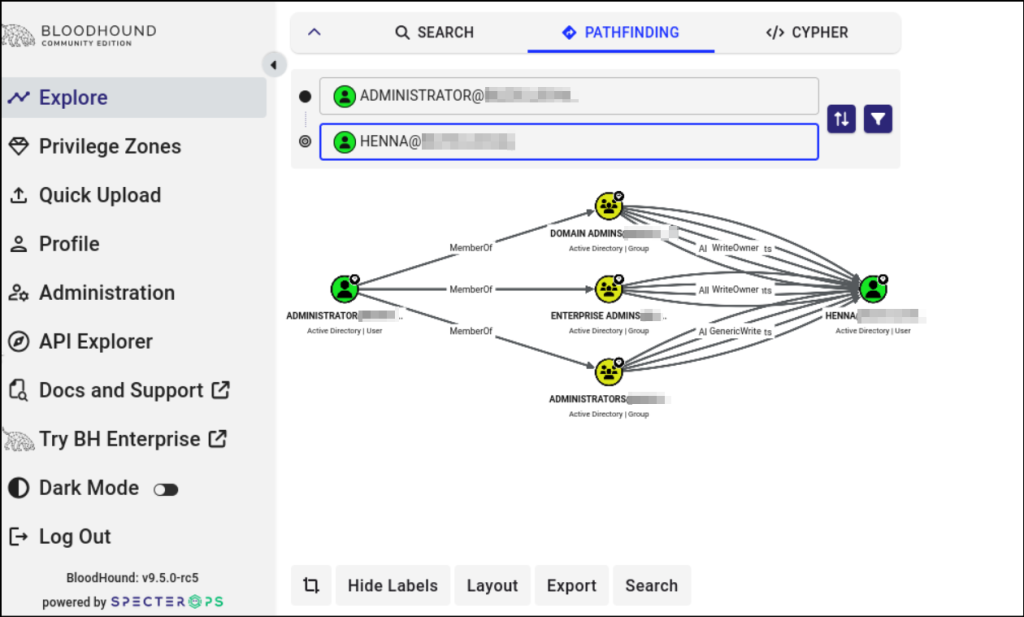Click the Quick Upload arrow icon

pos(18,195)
